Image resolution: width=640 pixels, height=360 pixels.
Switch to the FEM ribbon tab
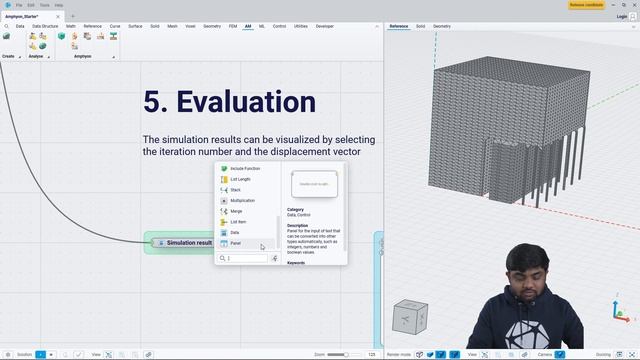233,26
